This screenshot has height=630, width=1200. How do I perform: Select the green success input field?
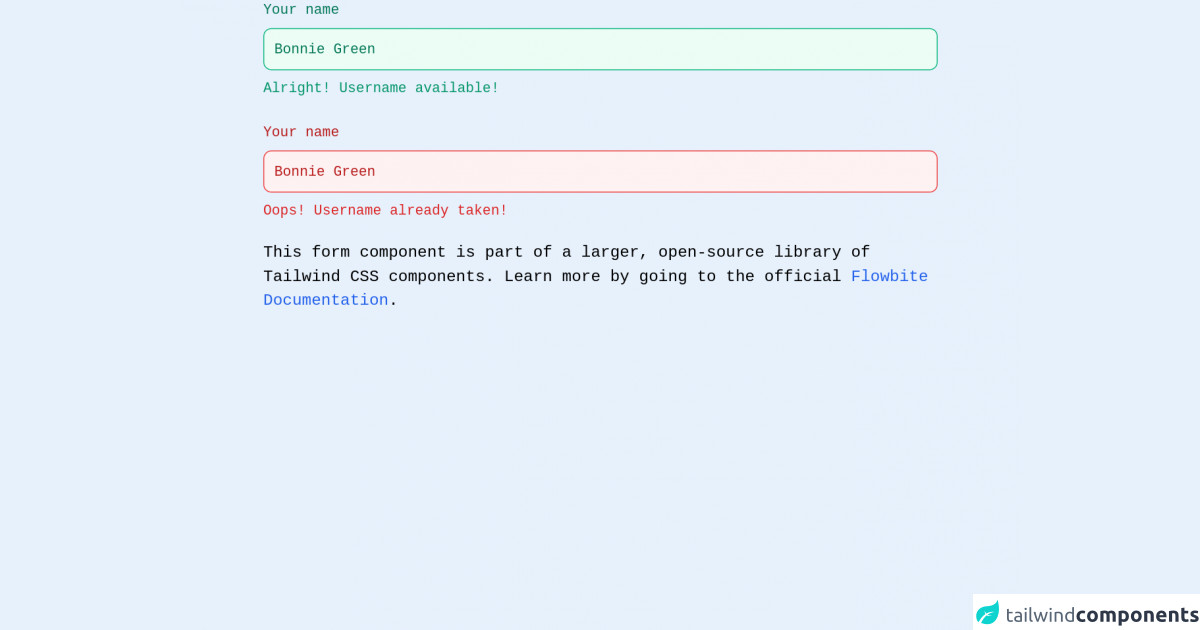600,48
